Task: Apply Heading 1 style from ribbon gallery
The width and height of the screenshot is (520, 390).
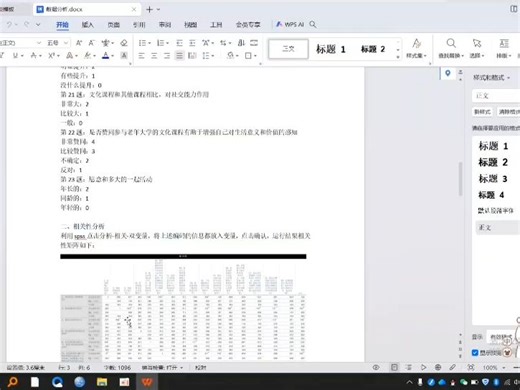Action: coord(330,49)
